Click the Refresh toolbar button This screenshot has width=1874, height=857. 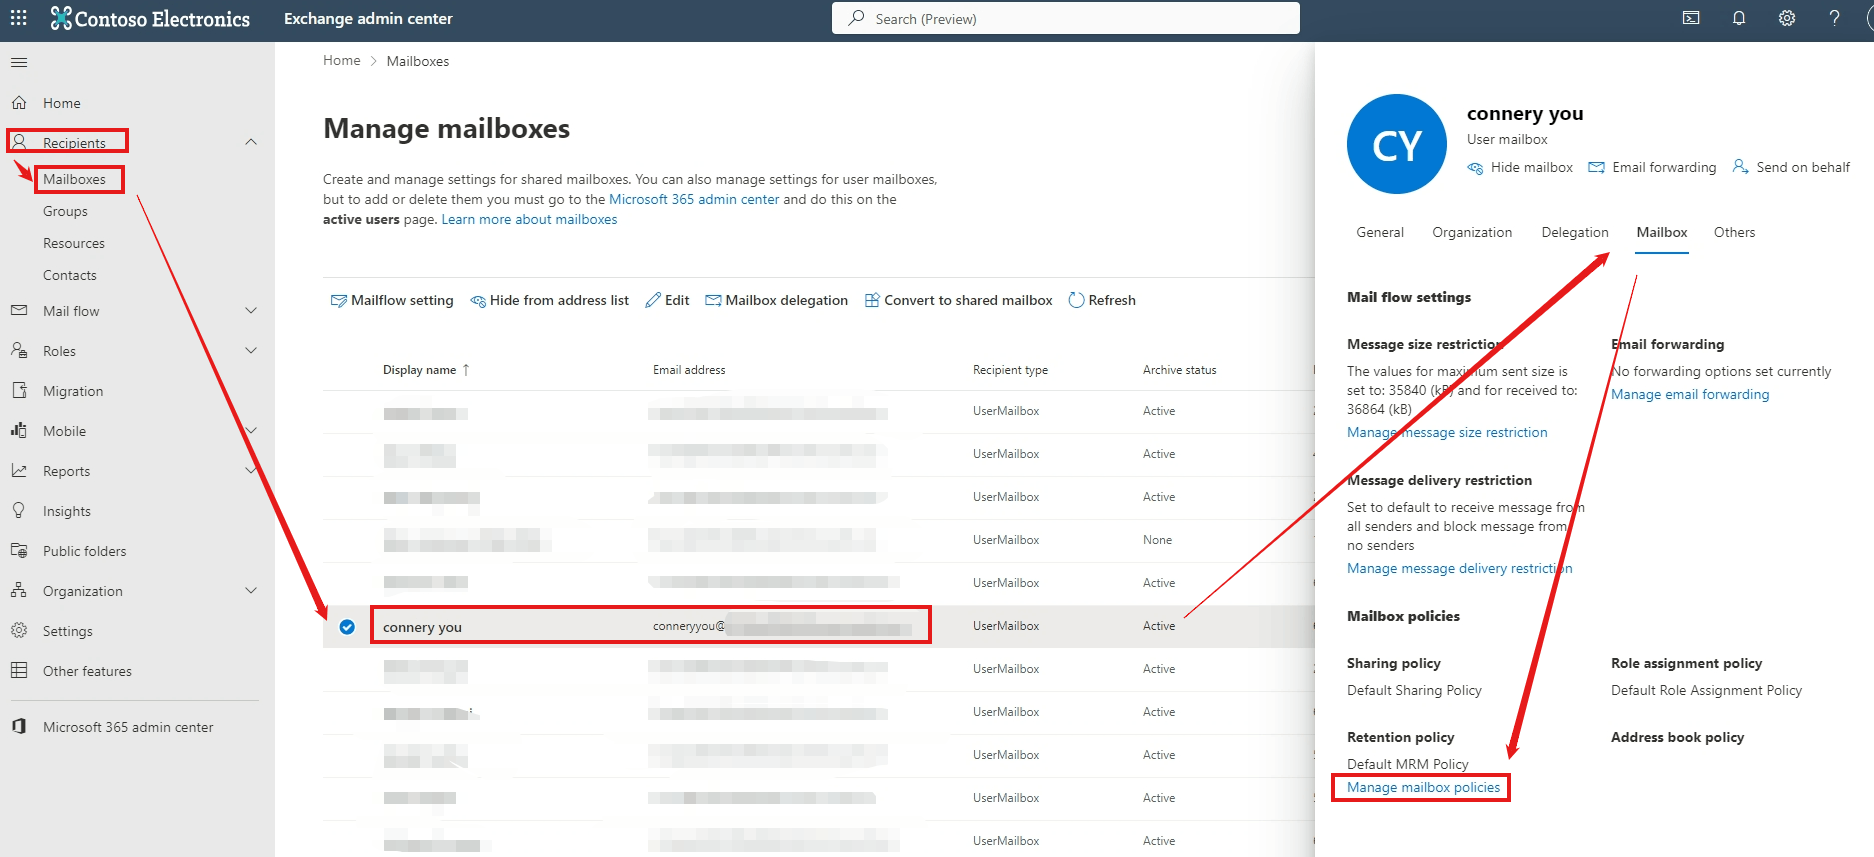tap(1102, 300)
